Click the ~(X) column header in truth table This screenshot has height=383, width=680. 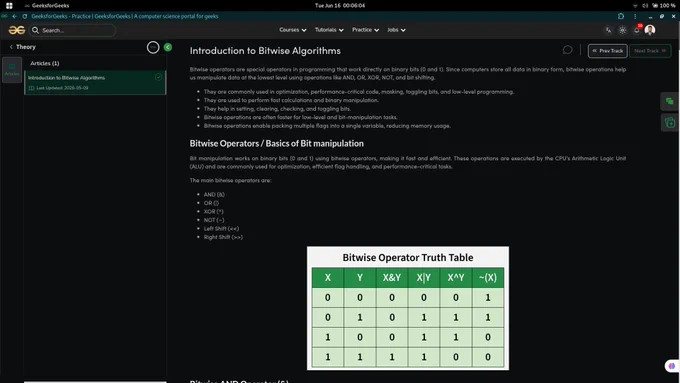[x=488, y=278]
